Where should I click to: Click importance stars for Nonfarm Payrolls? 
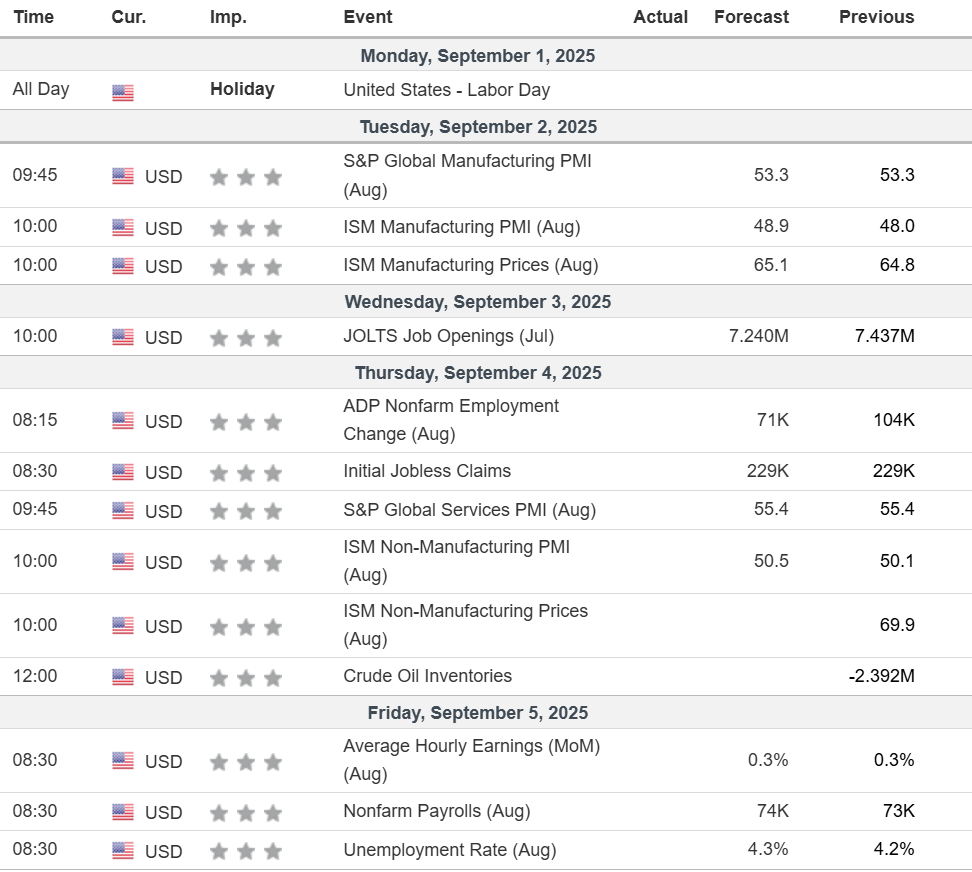coord(246,813)
